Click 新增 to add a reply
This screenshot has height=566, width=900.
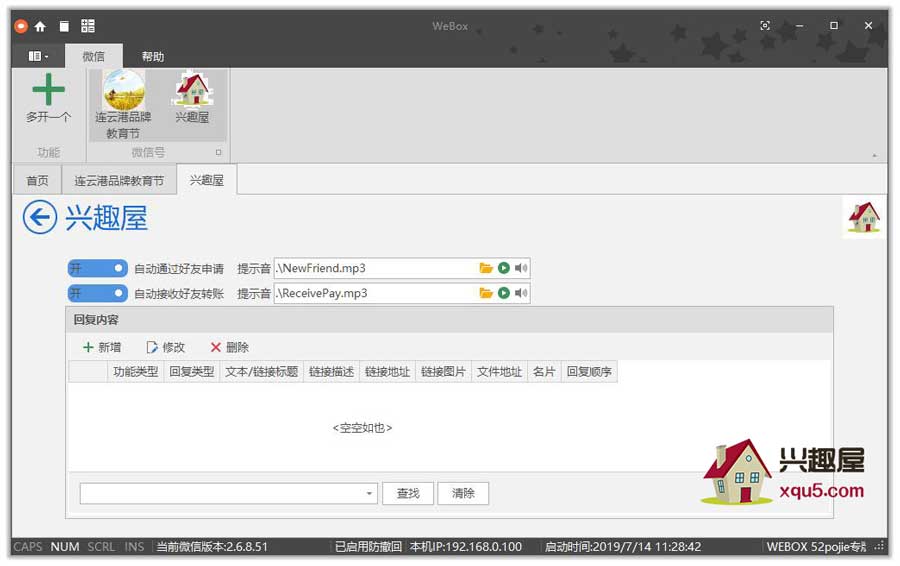point(102,347)
